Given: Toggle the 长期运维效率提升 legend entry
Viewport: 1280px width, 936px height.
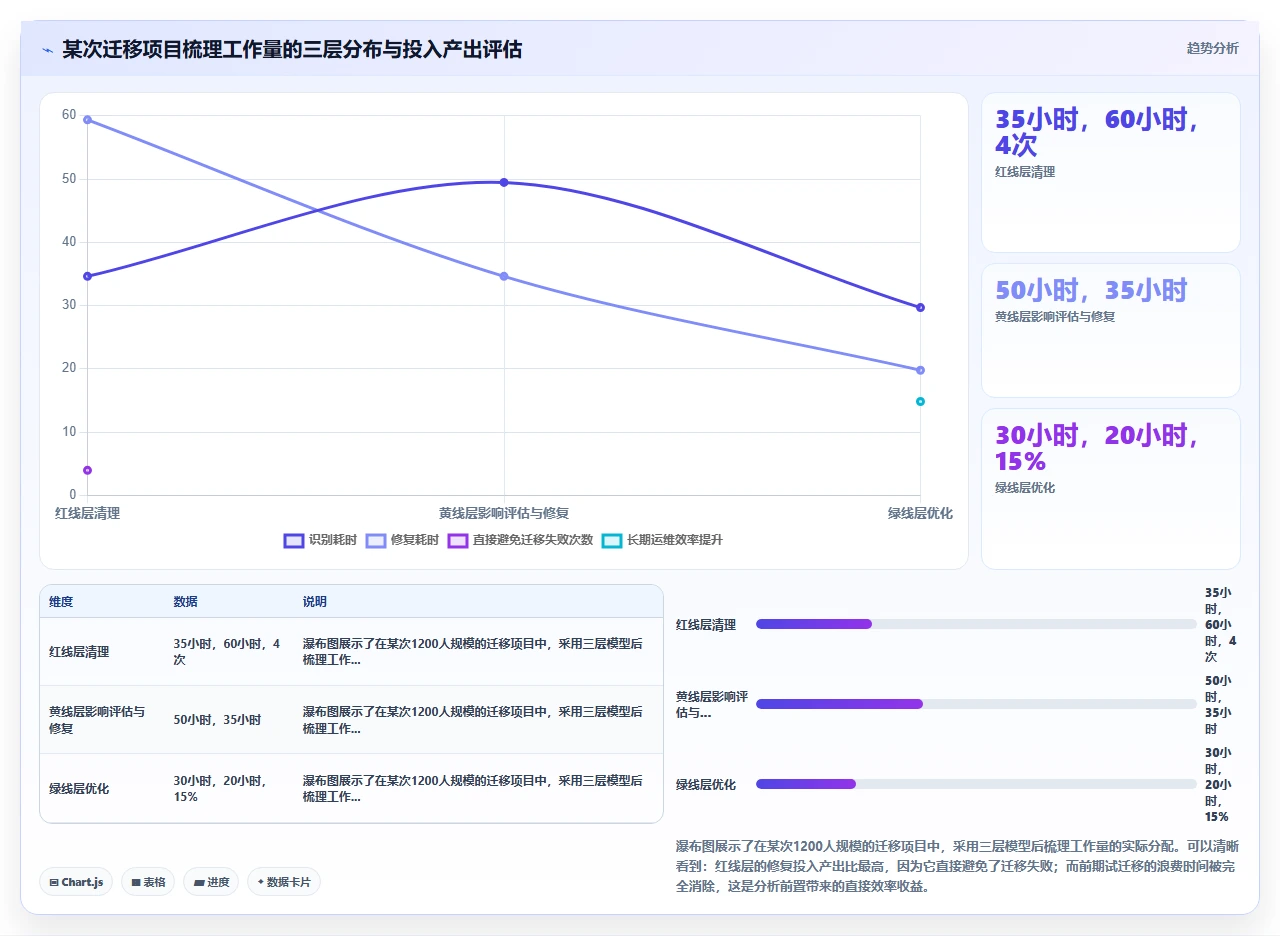Looking at the screenshot, I should (662, 540).
